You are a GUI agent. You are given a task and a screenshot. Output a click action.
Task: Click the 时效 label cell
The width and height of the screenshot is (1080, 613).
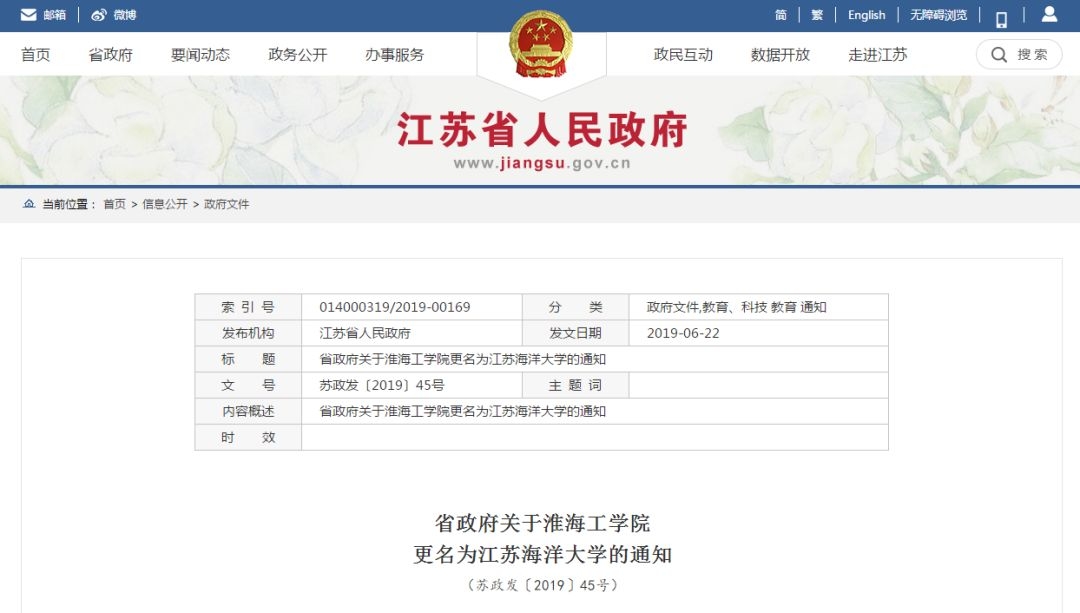coord(248,437)
